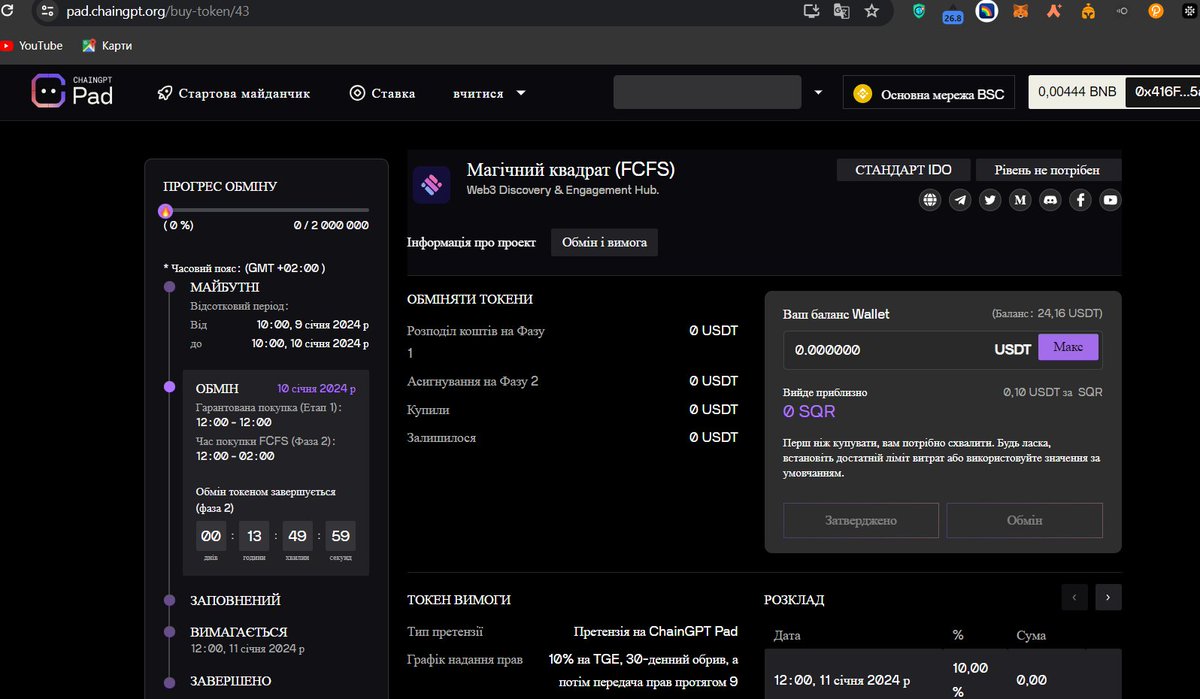Open the project's Telegram channel icon
The width and height of the screenshot is (1200, 699).
coord(960,200)
